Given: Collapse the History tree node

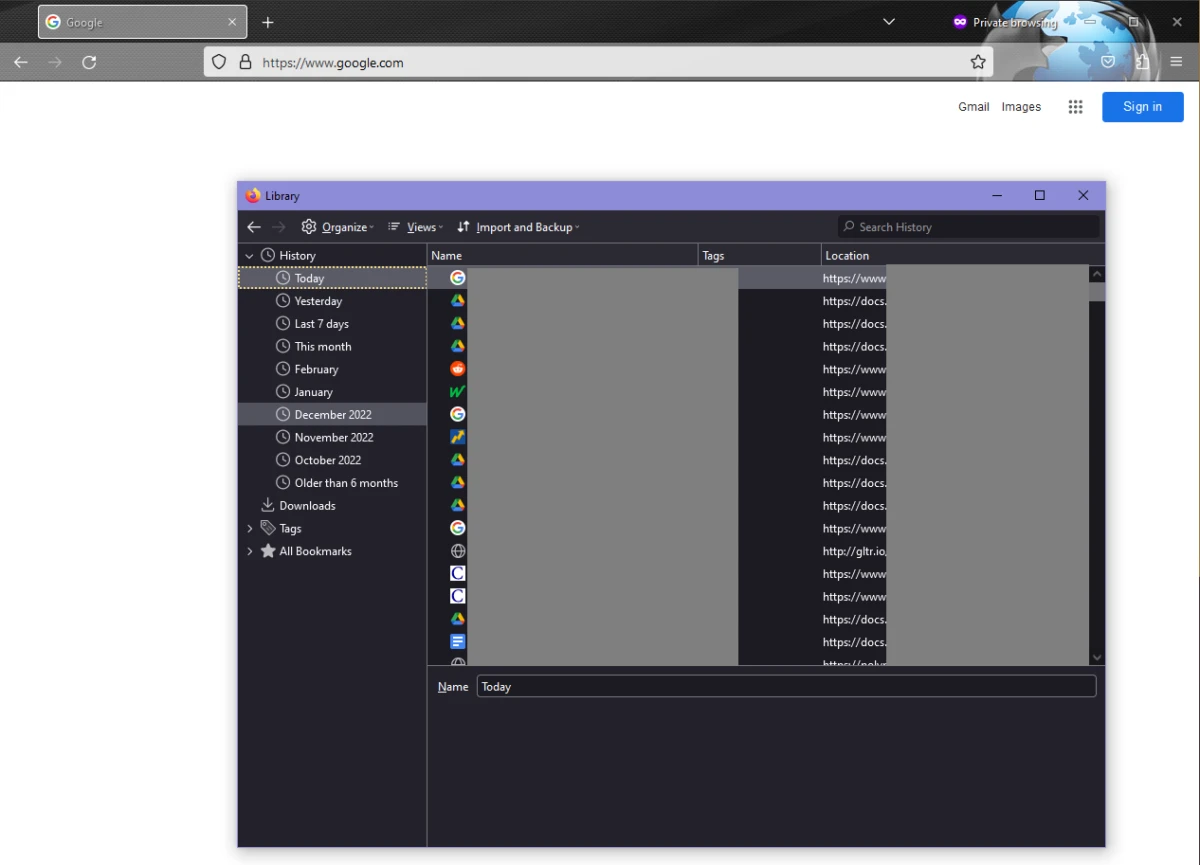Looking at the screenshot, I should pos(249,256).
